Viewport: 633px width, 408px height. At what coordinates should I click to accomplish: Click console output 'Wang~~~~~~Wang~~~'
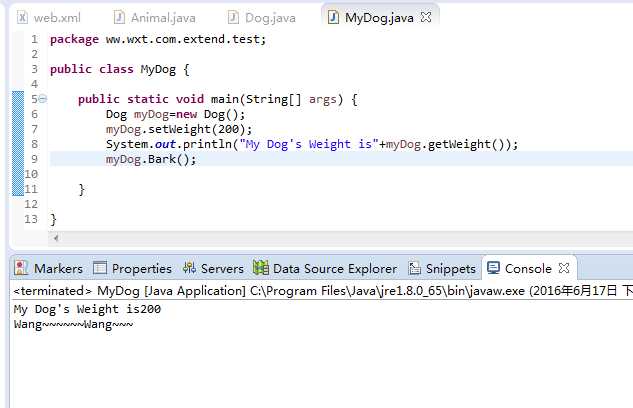(x=73, y=324)
